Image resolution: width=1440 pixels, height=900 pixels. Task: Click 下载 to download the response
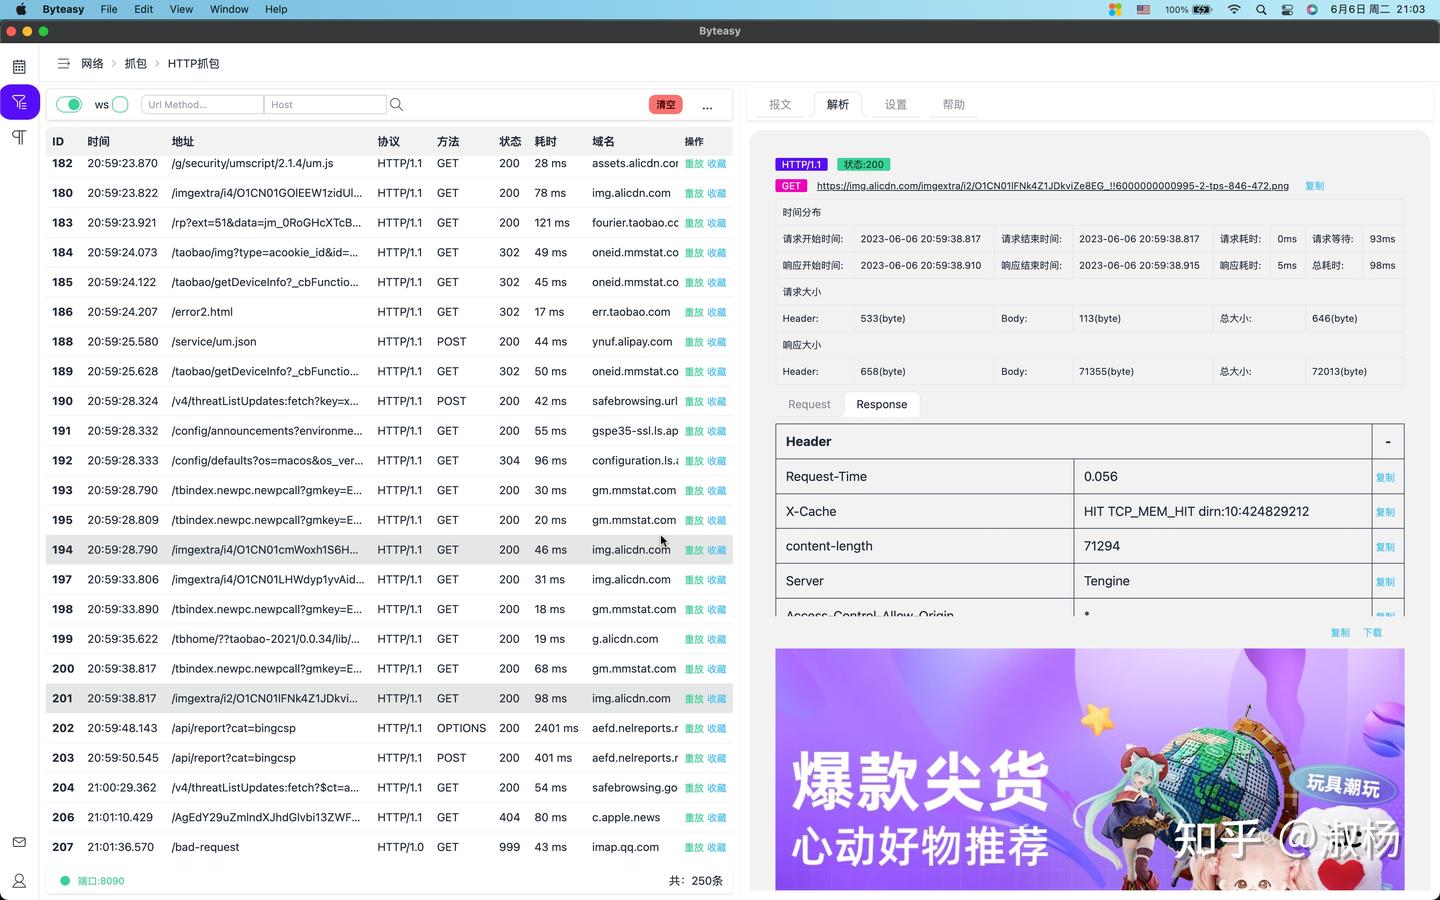pos(1371,632)
